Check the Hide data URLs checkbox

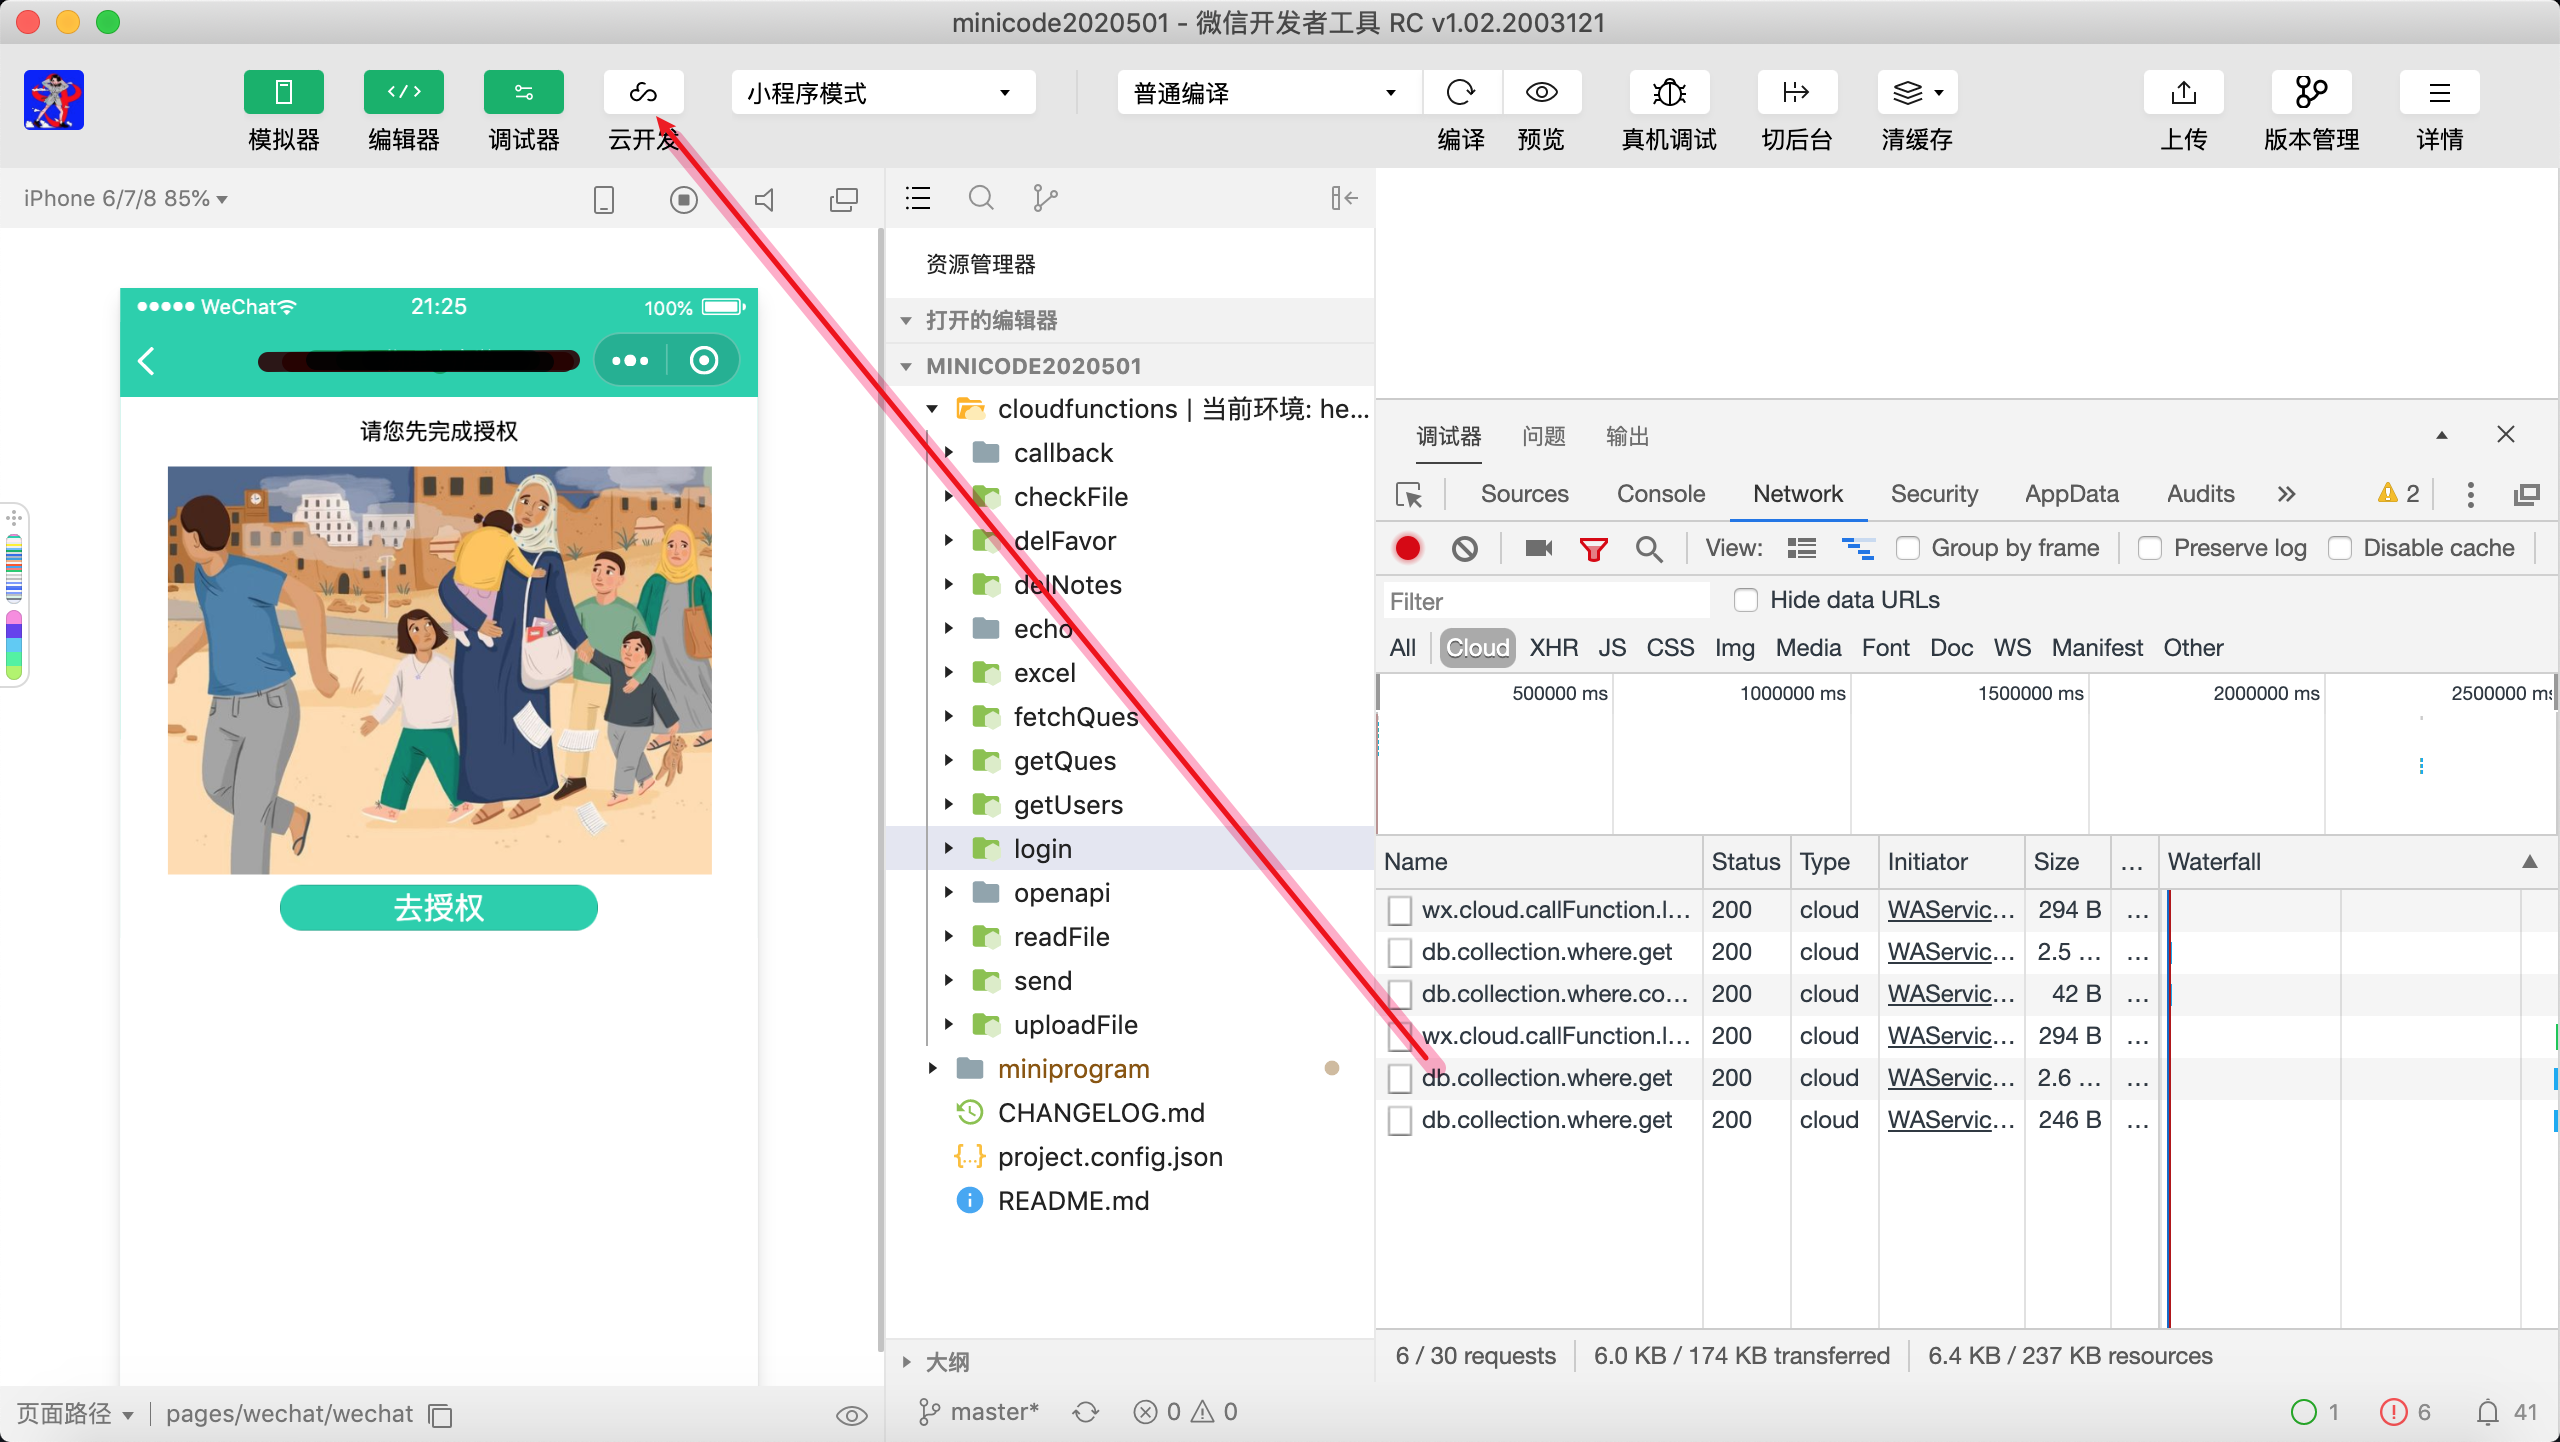tap(1745, 600)
